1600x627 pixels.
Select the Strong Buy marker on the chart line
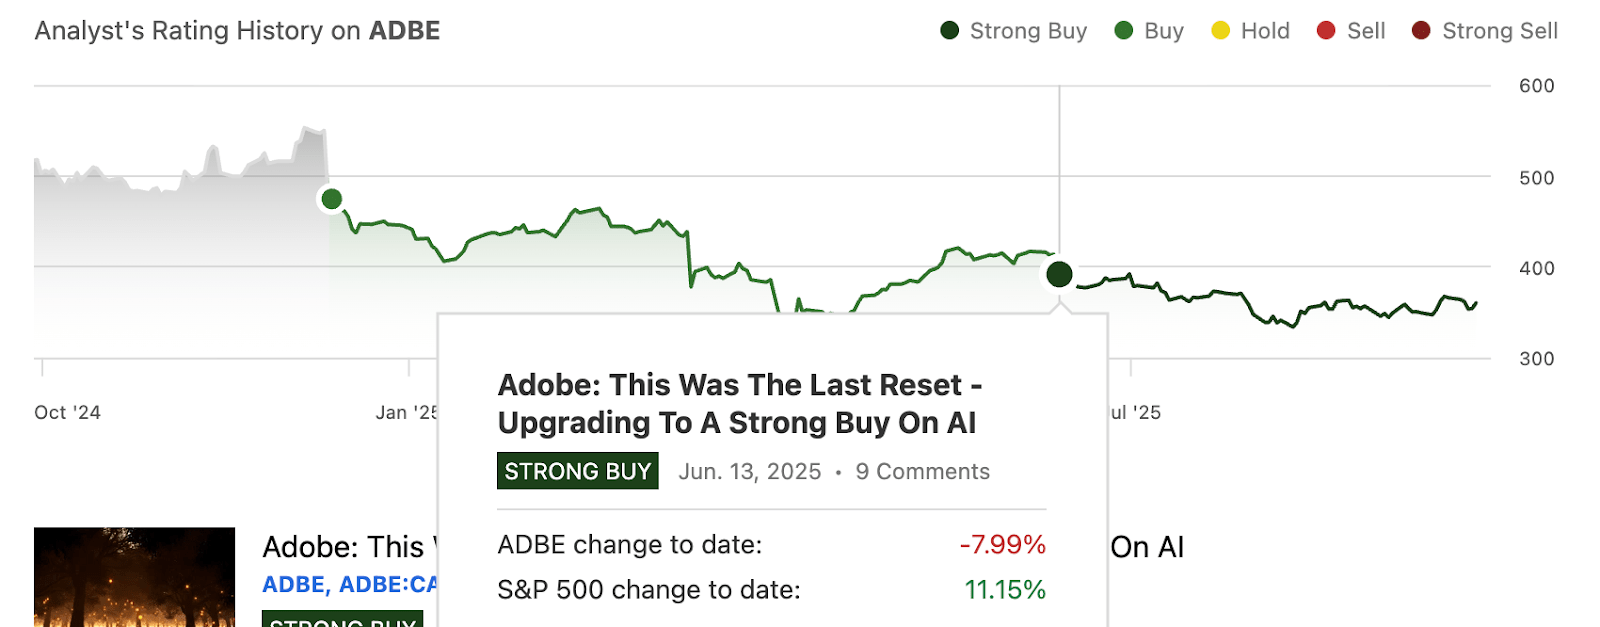tap(1059, 273)
